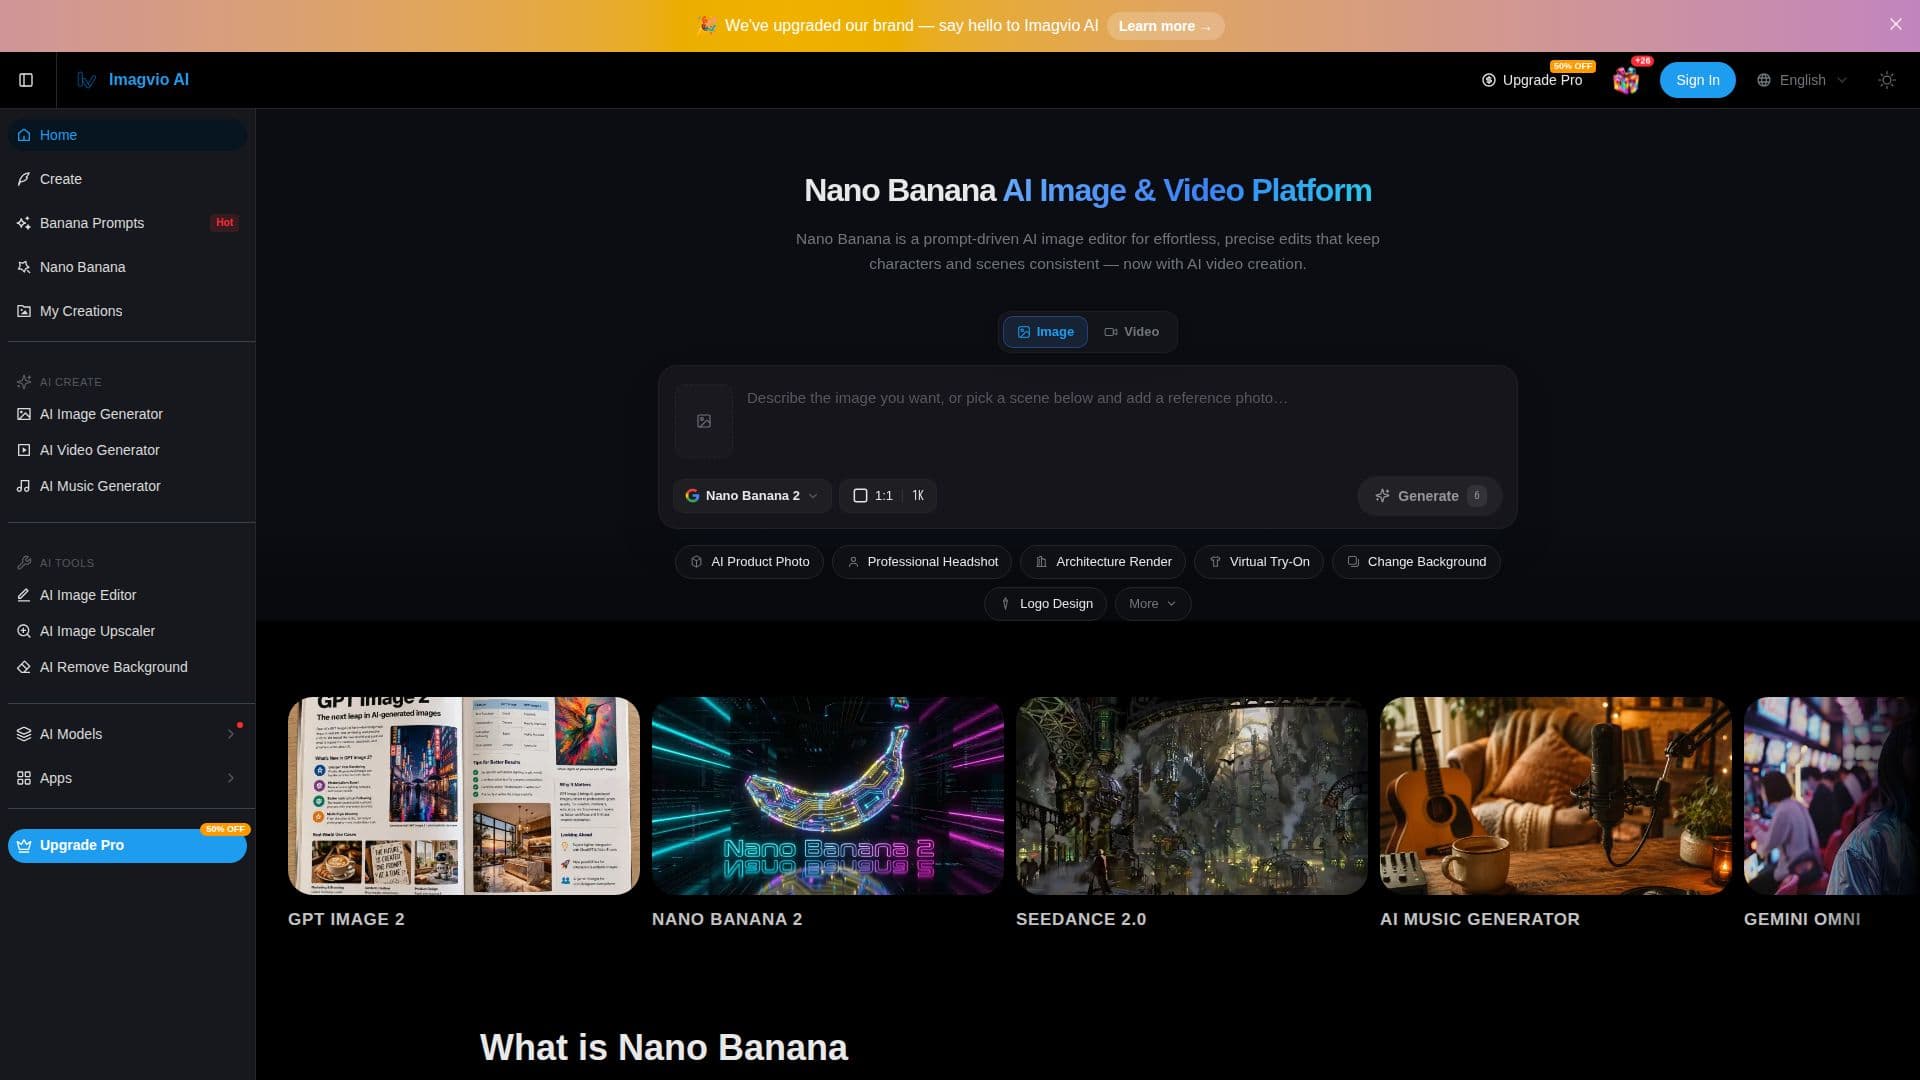Viewport: 1920px width, 1080px height.
Task: Click the sparkle icon on Generate
Action: coord(1382,496)
